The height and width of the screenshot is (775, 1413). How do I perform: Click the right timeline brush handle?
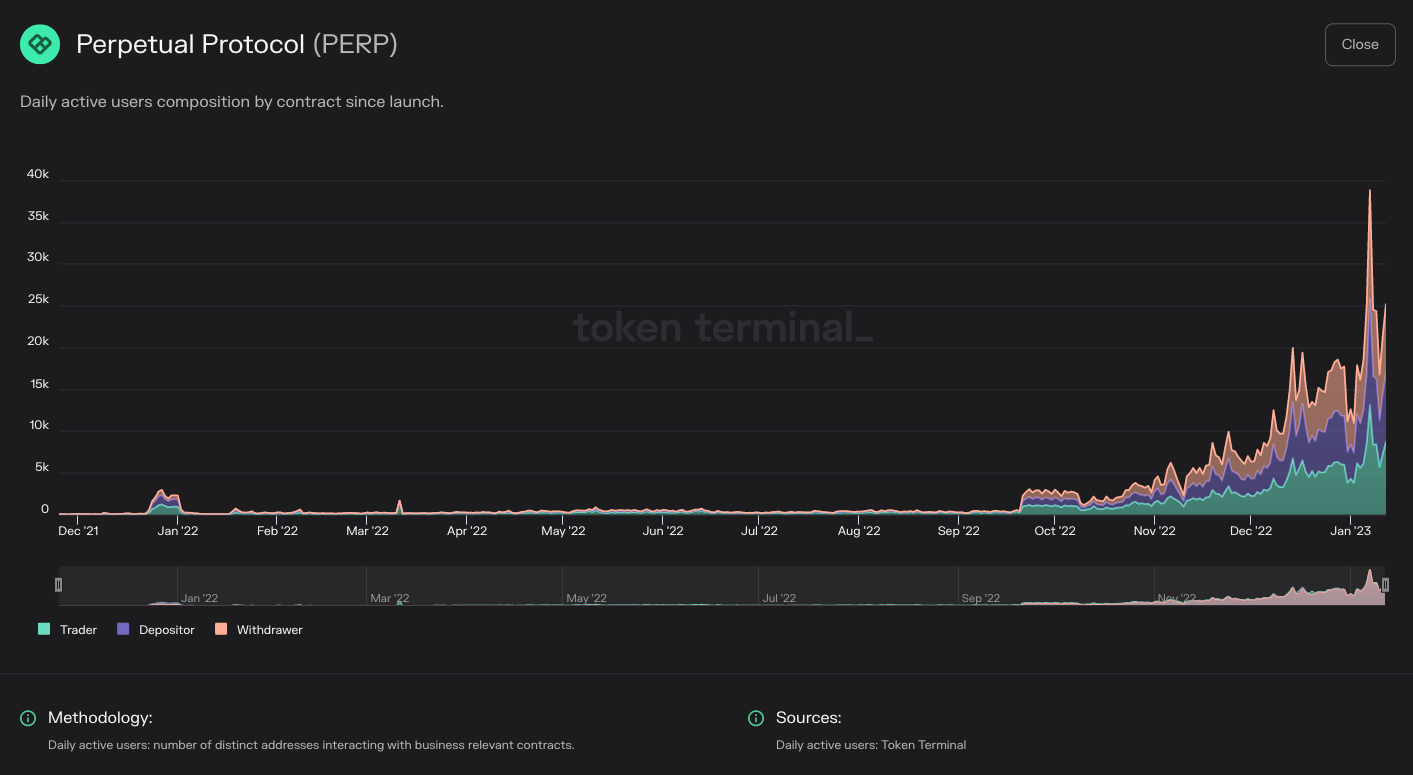(1385, 584)
